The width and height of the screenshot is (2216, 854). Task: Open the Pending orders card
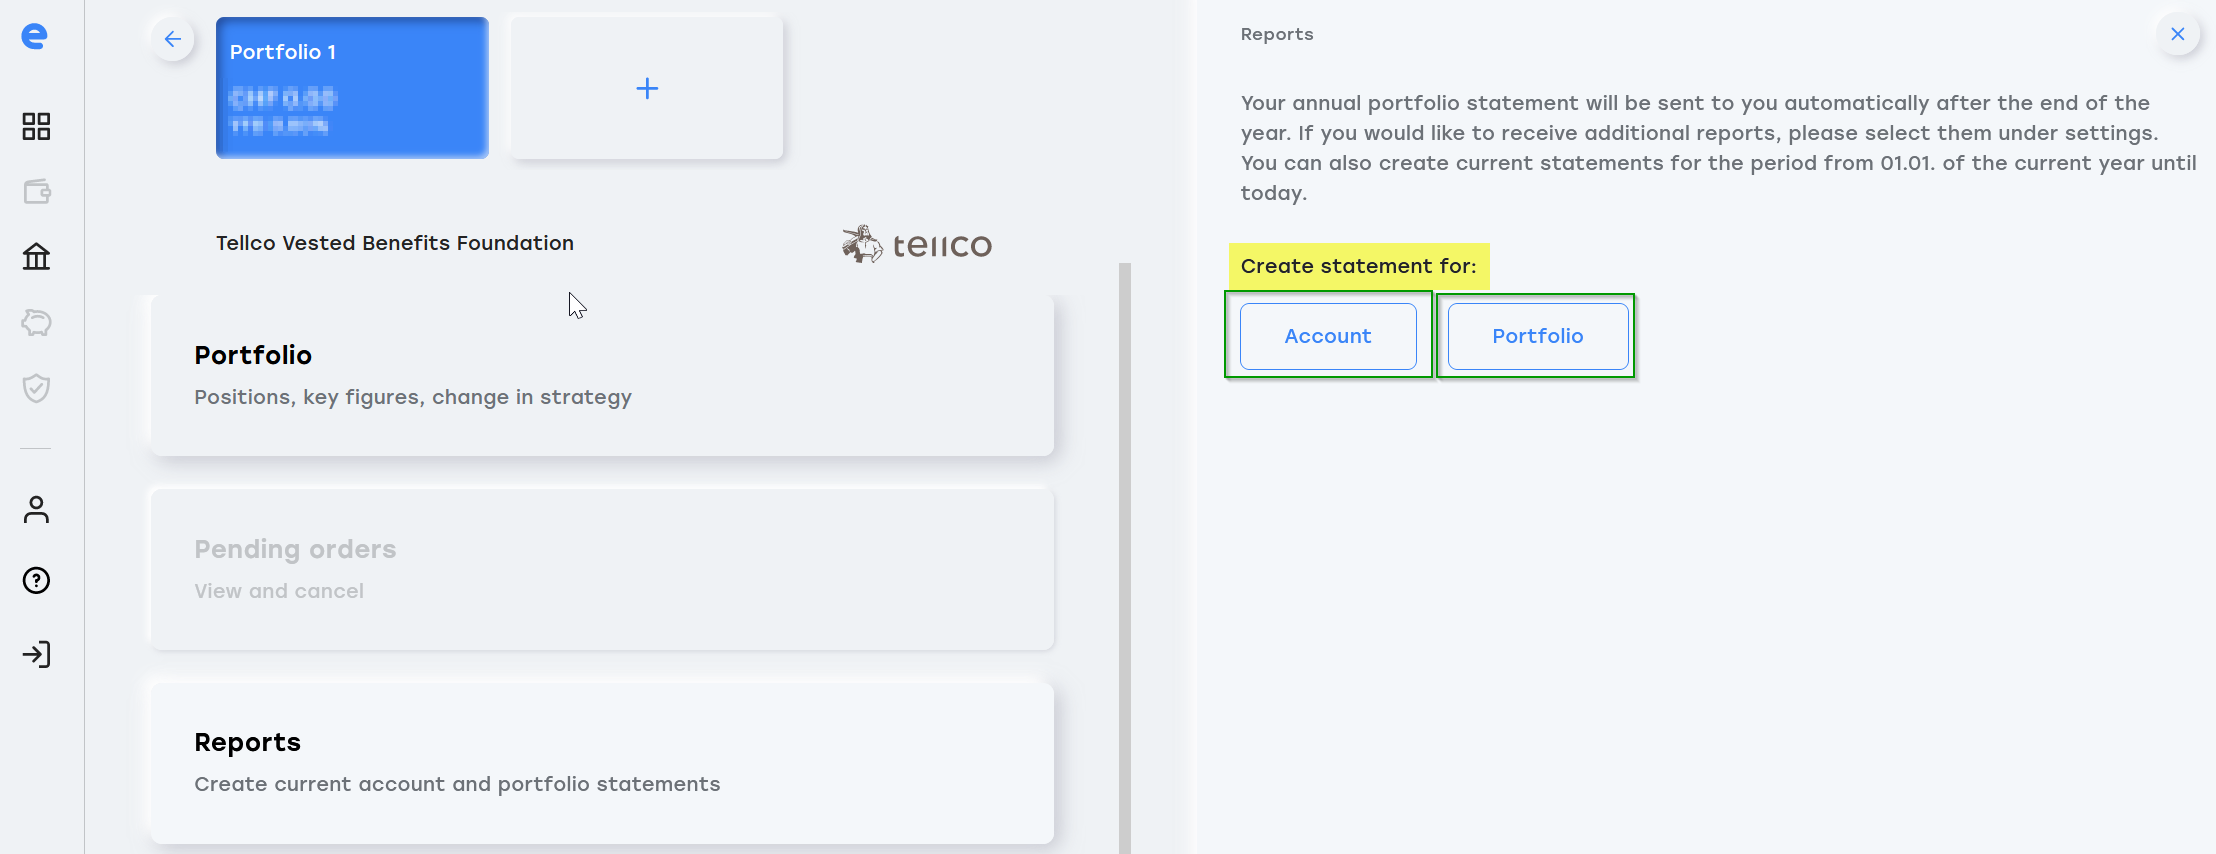pos(602,569)
